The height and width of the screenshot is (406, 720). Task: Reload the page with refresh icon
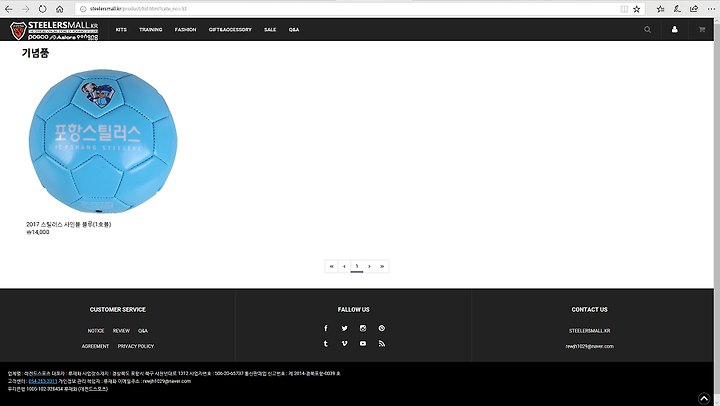click(x=42, y=9)
